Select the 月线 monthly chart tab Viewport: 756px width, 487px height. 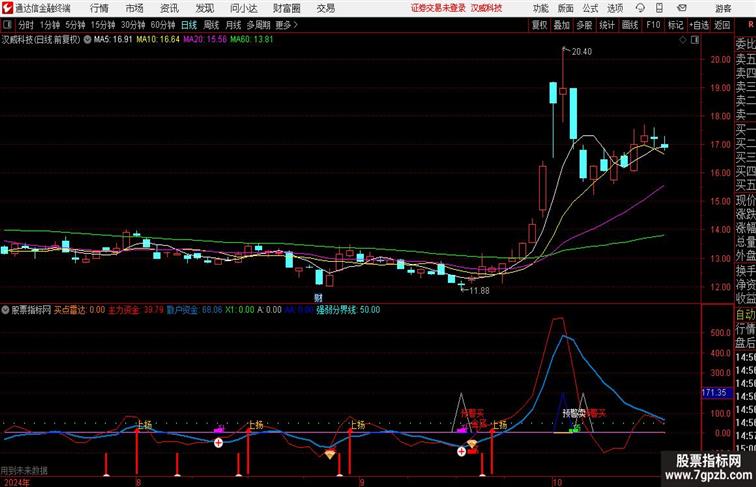click(x=233, y=25)
